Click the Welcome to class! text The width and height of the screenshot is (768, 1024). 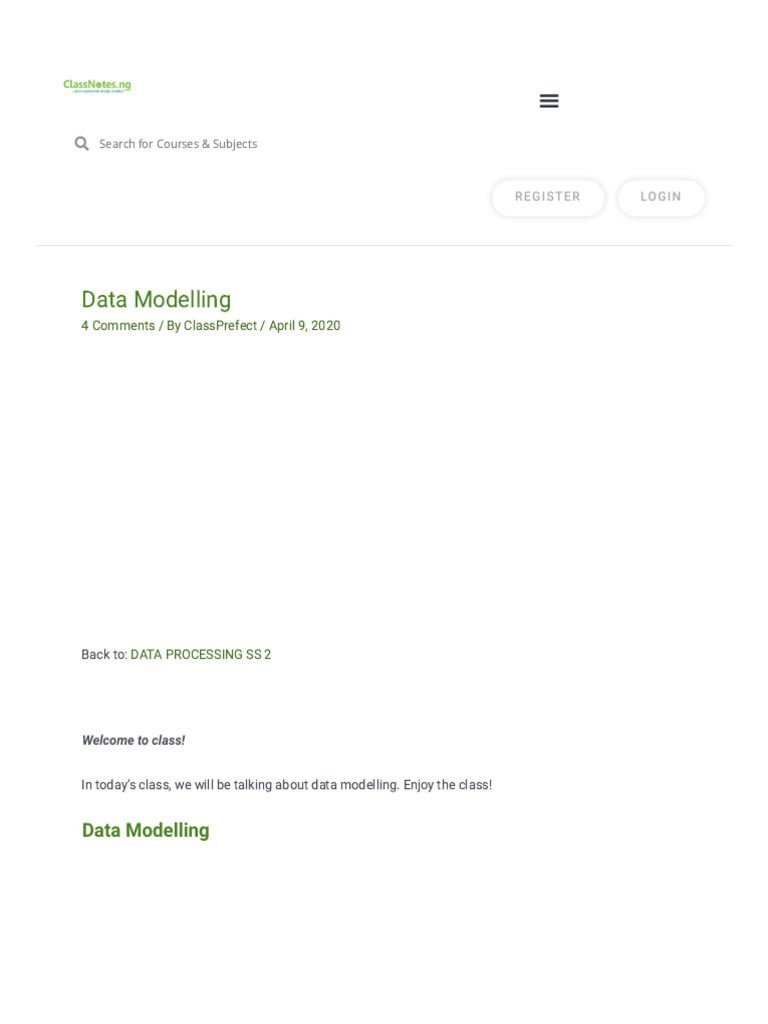tap(133, 741)
